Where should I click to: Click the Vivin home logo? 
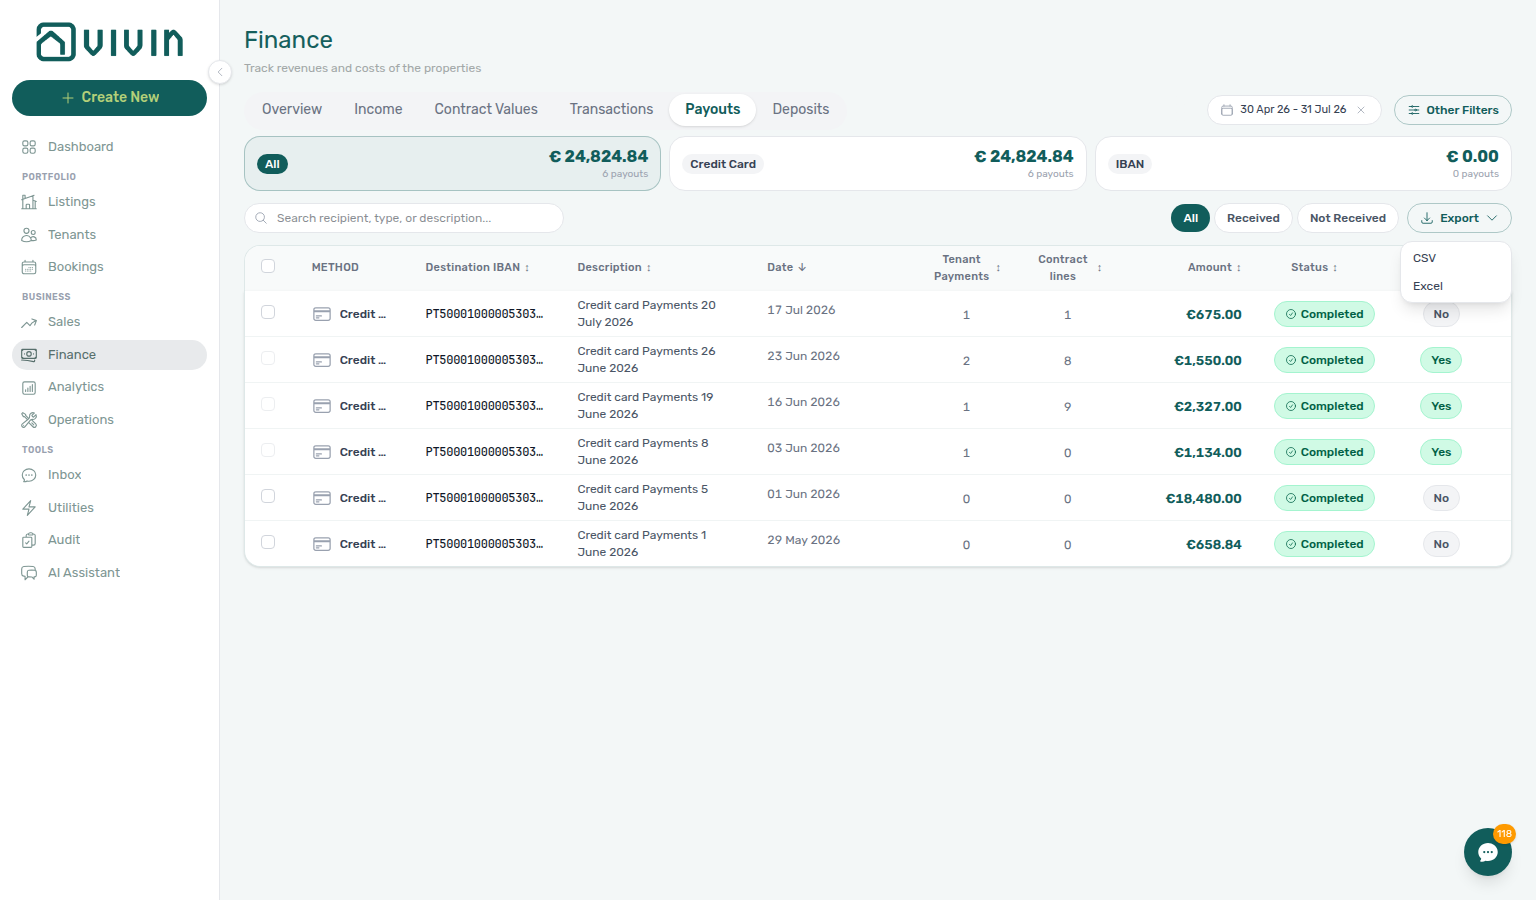click(x=109, y=42)
